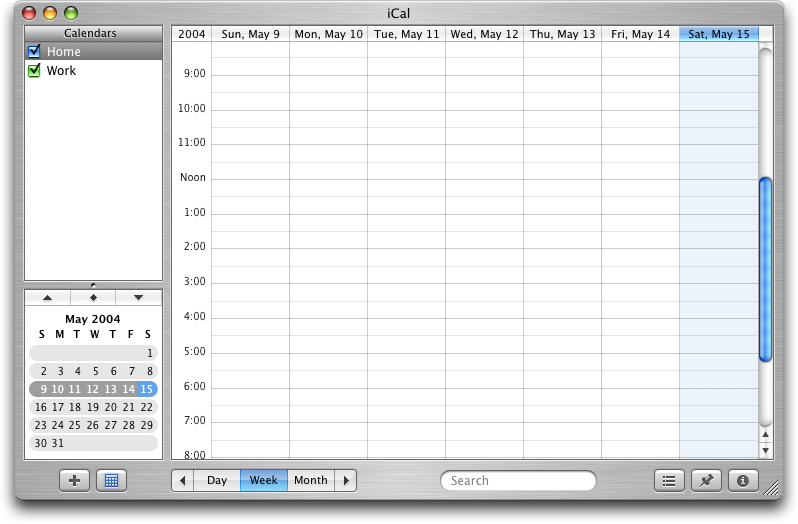798x524 pixels.
Task: Click the 9:00 time label
Action: 195,73
